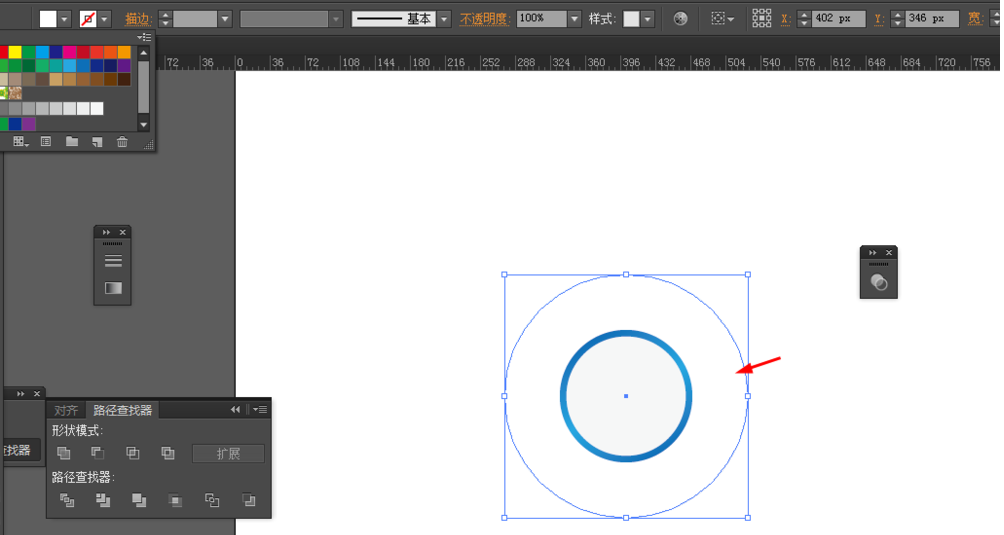
Task: Apply Intersect shape mode
Action: [133, 453]
